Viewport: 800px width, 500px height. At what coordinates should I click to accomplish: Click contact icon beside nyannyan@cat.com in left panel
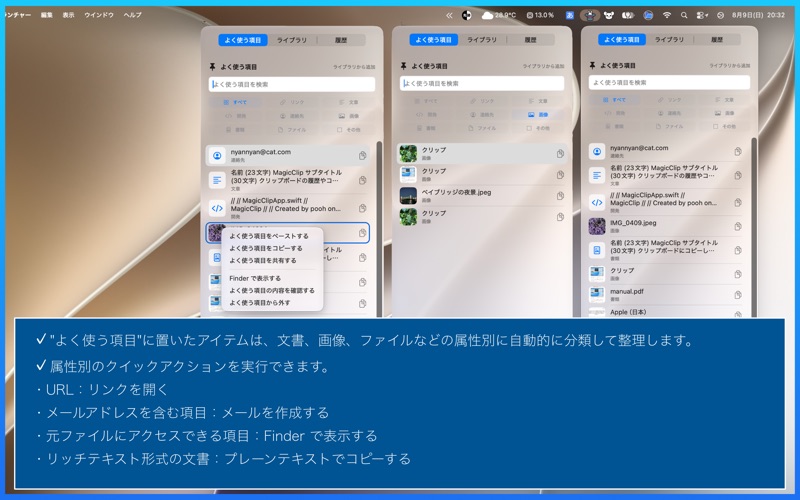(217, 156)
